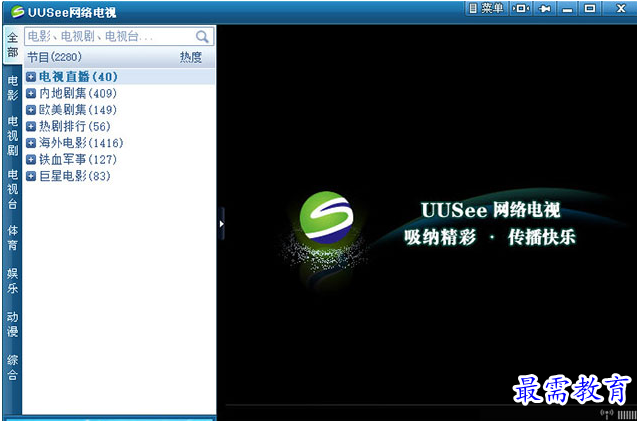Image resolution: width=637 pixels, height=421 pixels.
Task: Expand the 铁血军事(127) category
Action: (31, 159)
